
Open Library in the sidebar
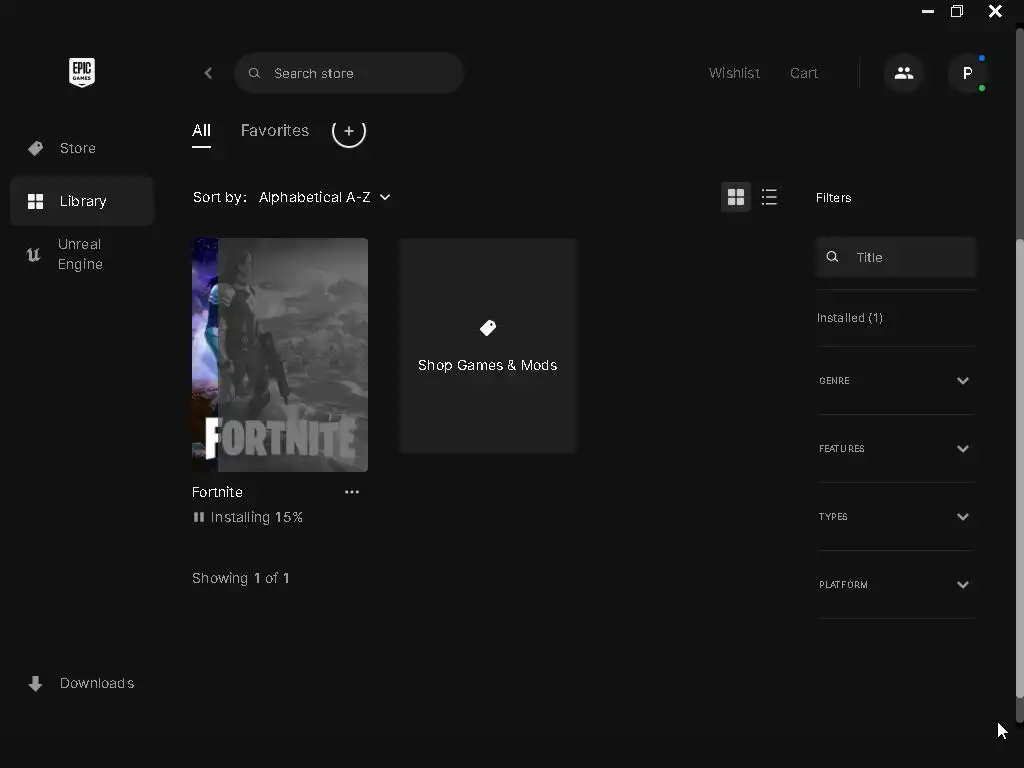point(82,201)
